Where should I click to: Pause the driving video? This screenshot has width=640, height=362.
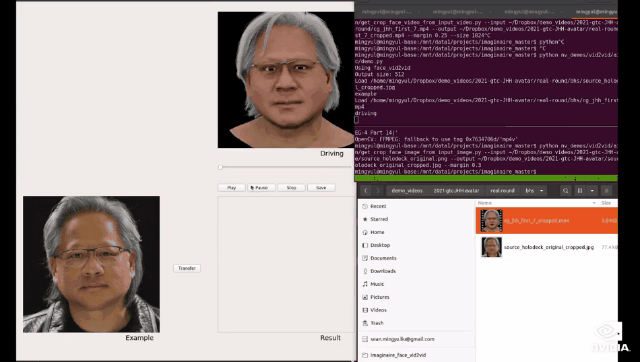(261, 188)
